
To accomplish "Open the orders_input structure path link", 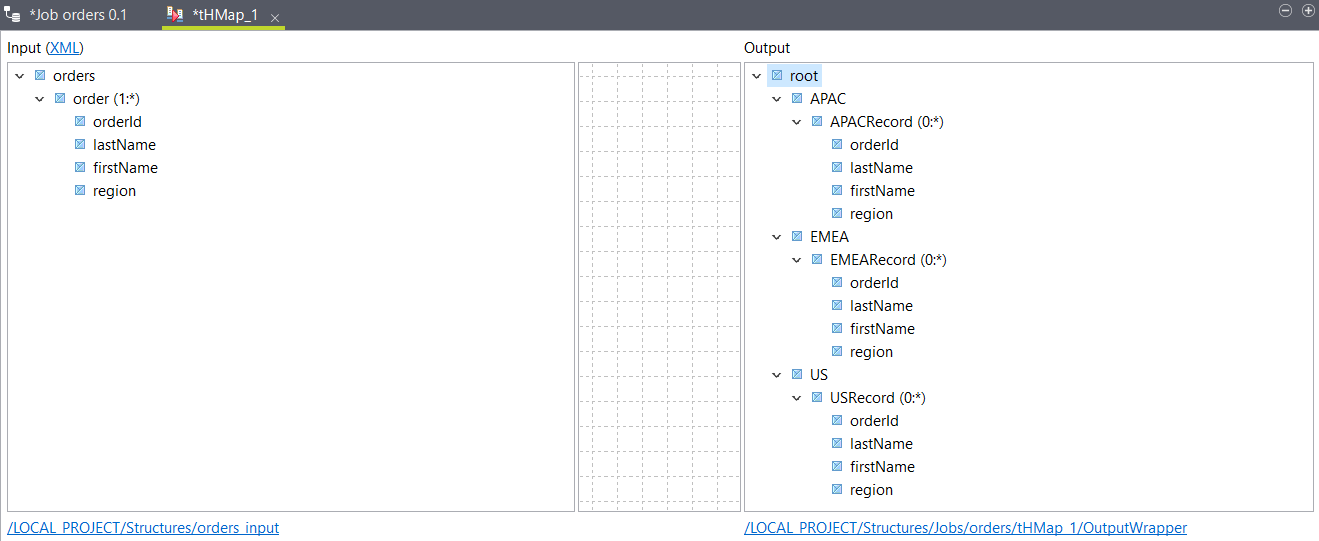I will coord(143,528).
